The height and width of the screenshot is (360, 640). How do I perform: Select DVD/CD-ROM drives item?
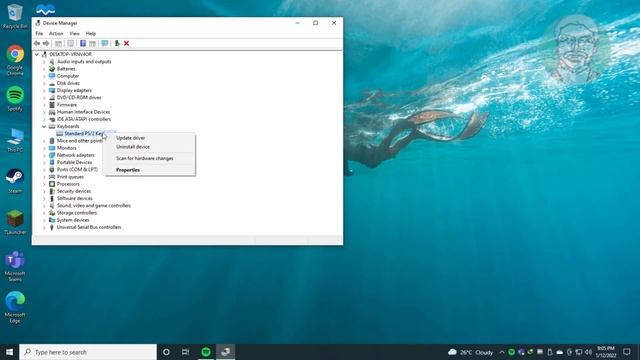tap(79, 98)
